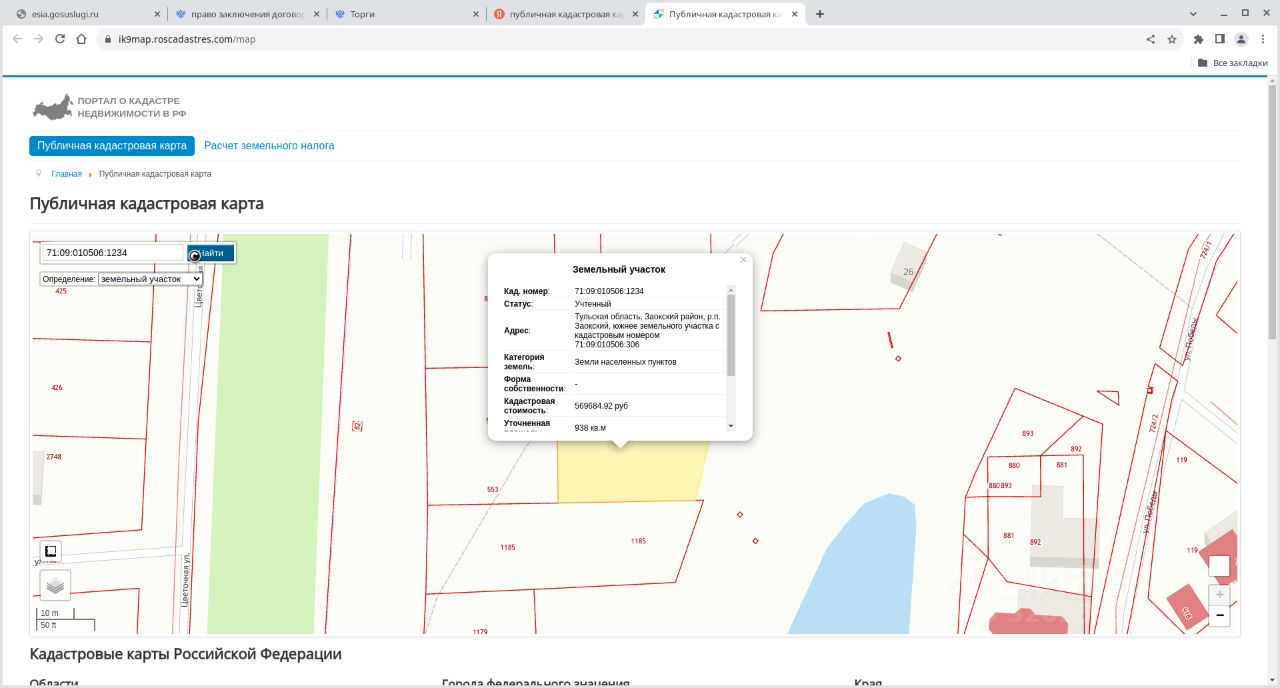Open the tab search chevron
The width and height of the screenshot is (1280, 688).
1194,14
